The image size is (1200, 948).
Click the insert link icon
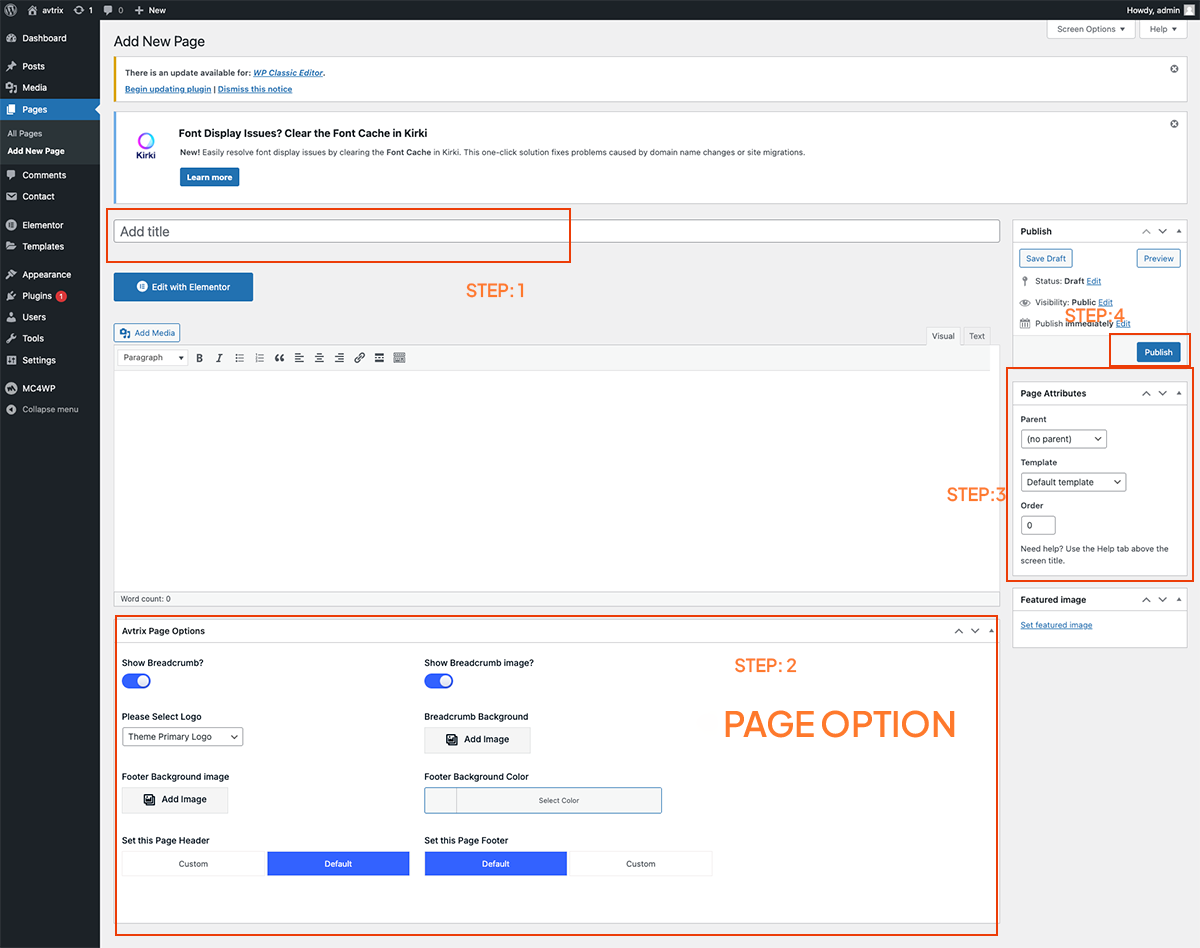click(x=359, y=358)
